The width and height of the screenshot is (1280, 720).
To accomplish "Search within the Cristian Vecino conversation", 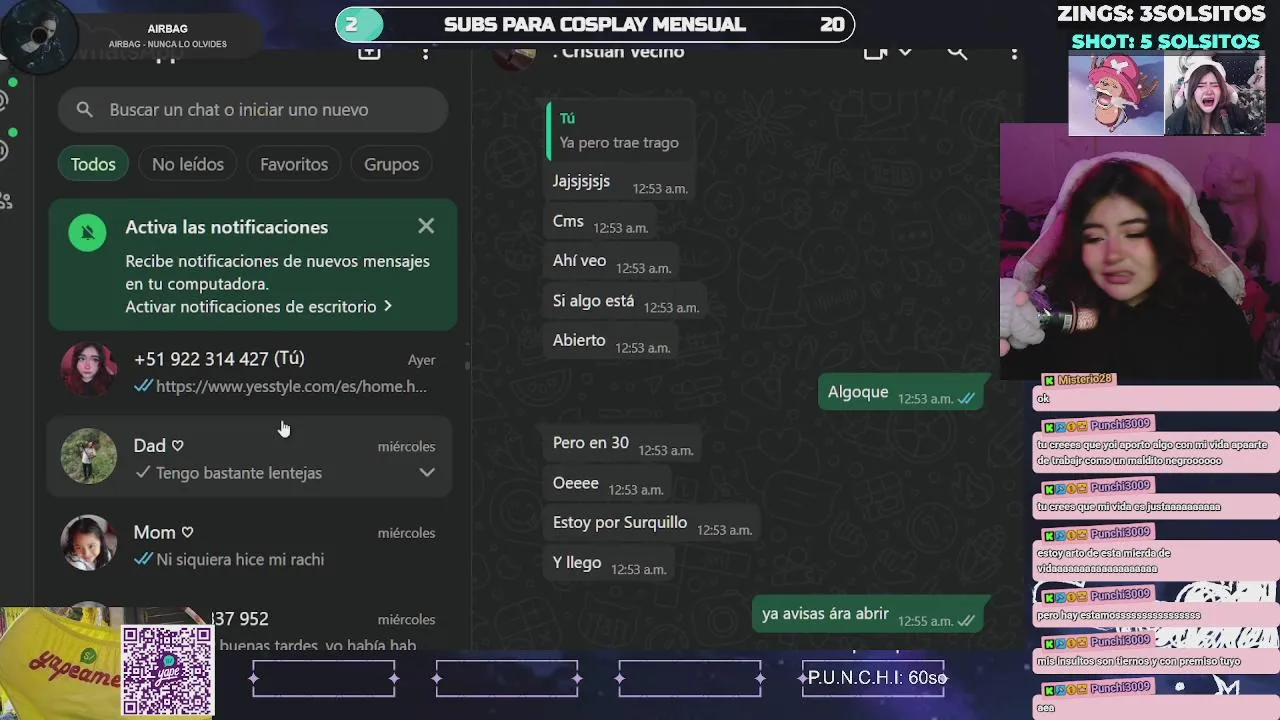I will (957, 53).
